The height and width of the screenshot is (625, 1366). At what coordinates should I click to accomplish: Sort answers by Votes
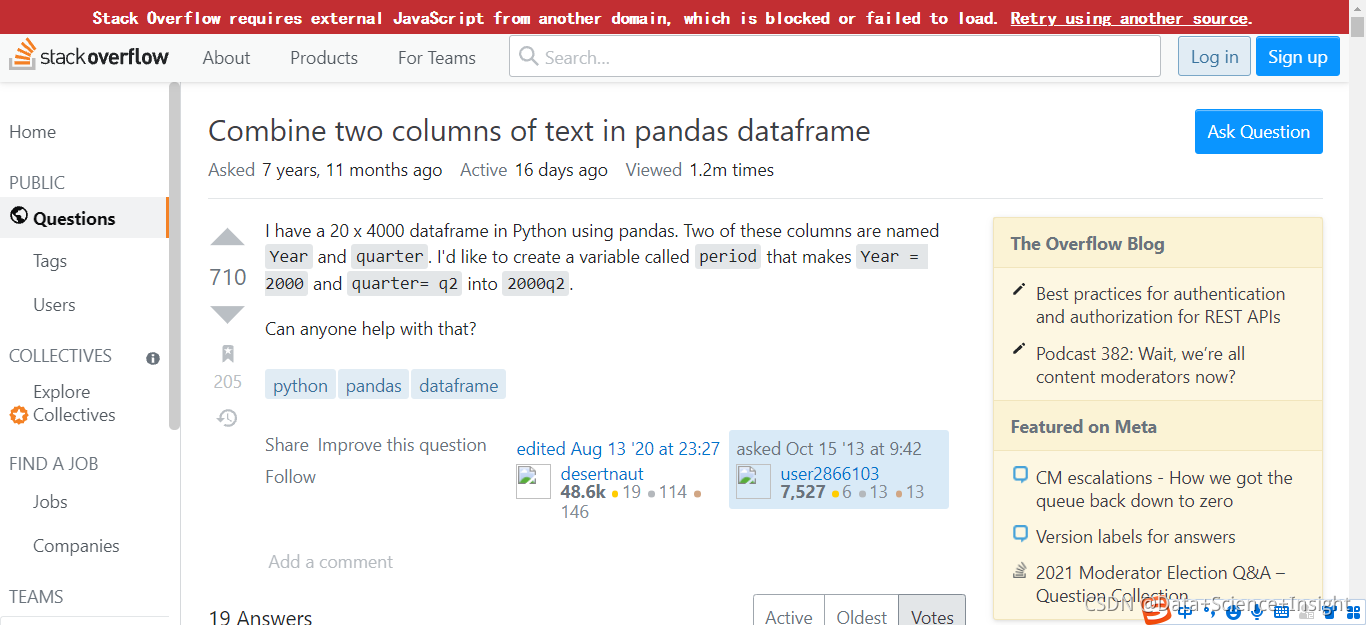[x=931, y=617]
